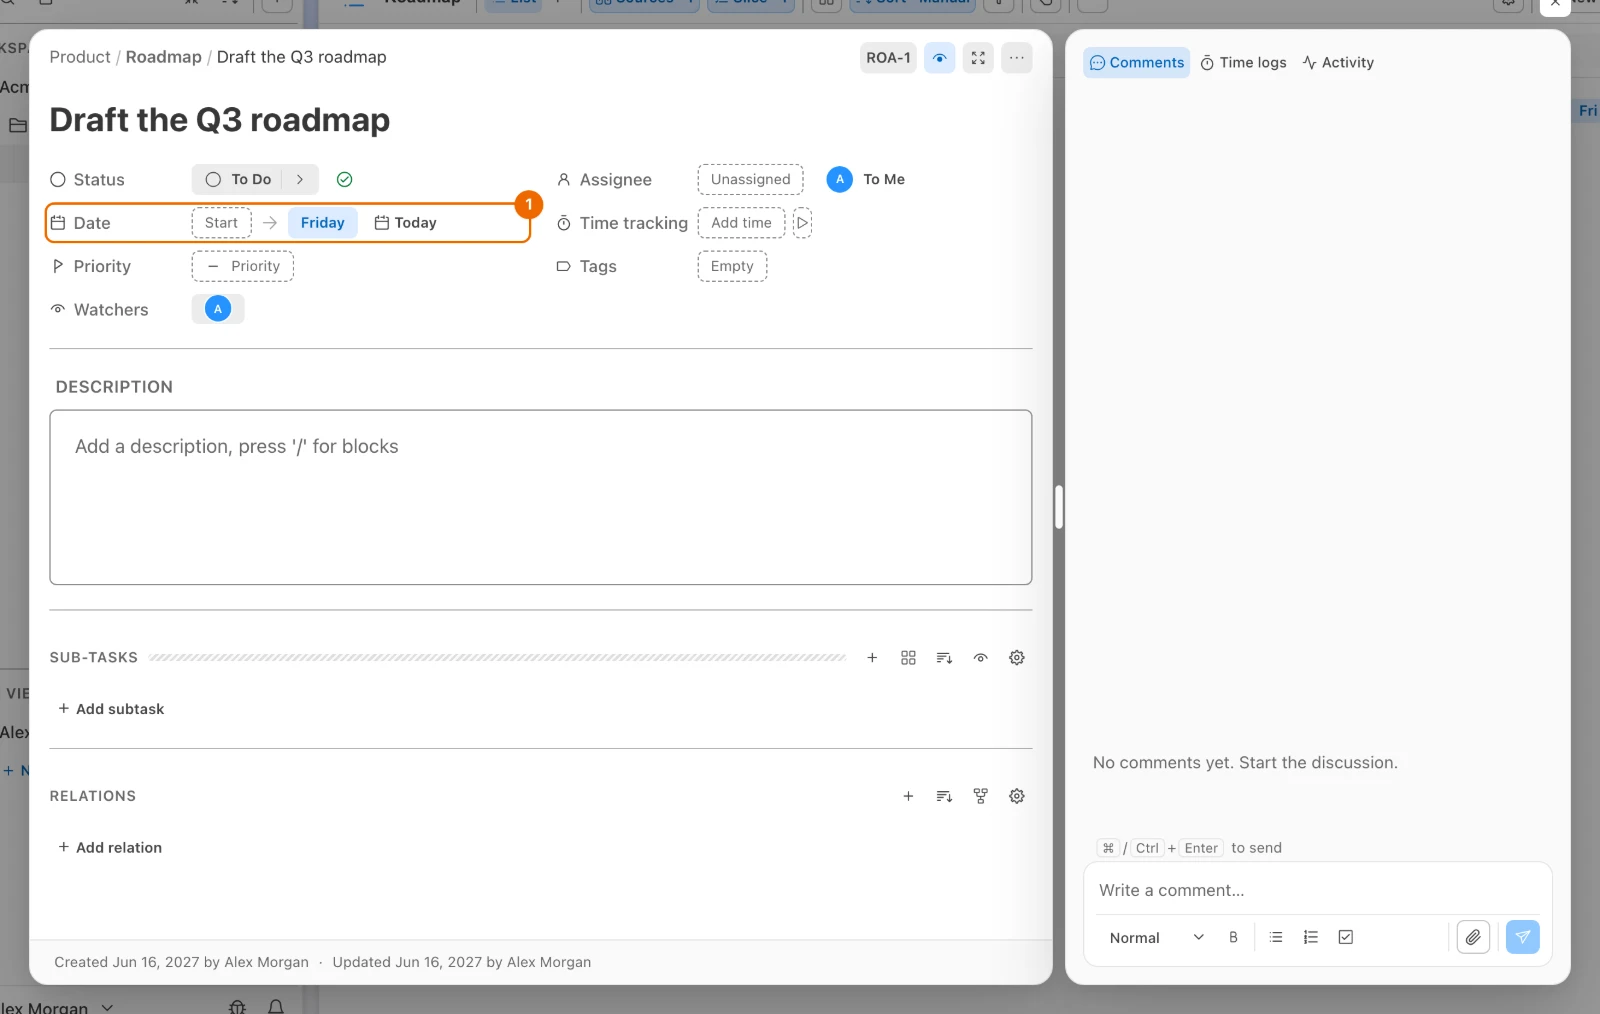Screen dimensions: 1600x1014
Task: Switch to the Activity tab
Action: click(1338, 62)
